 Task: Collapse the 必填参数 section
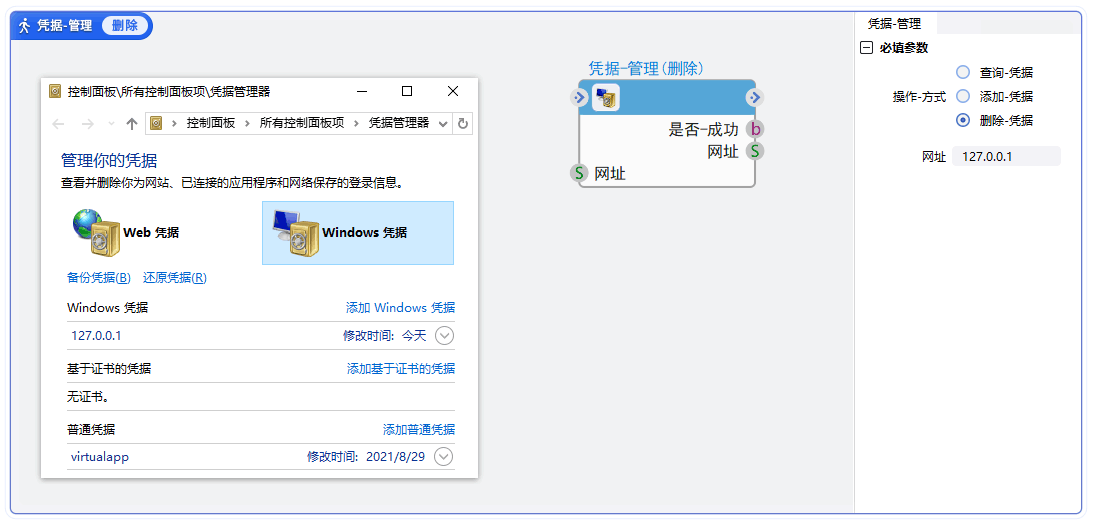[866, 48]
